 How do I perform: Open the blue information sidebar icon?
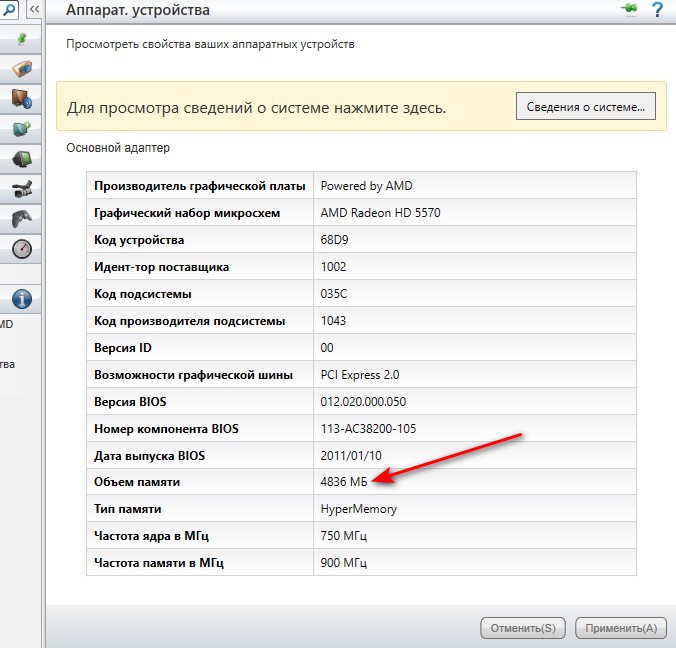point(22,299)
